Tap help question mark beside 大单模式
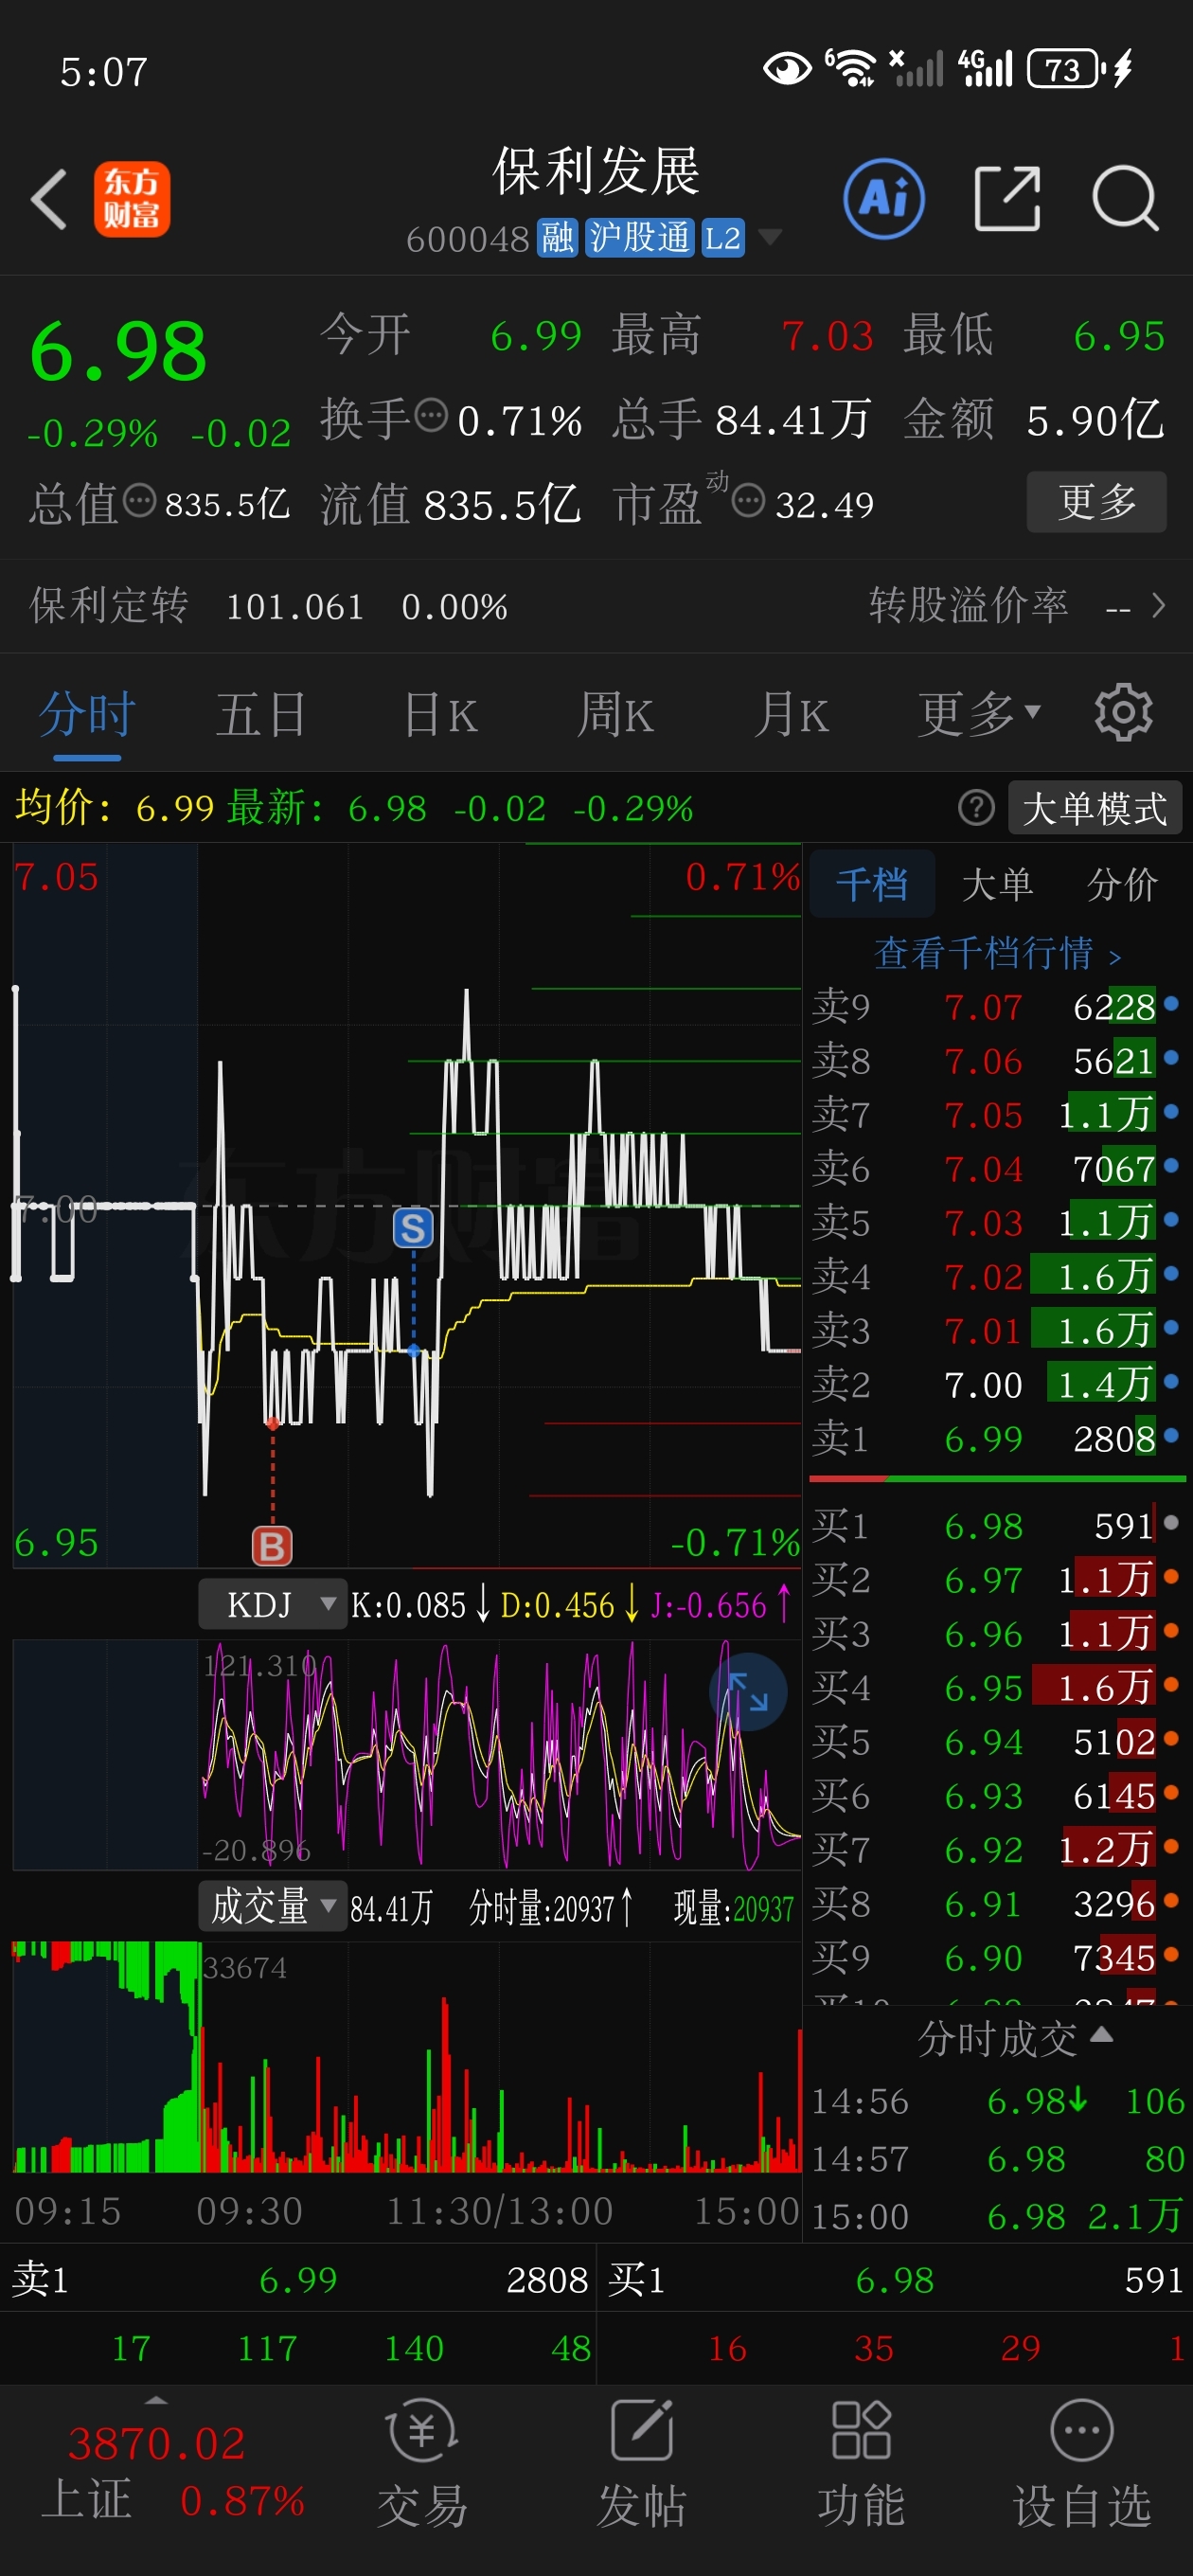This screenshot has width=1193, height=2576. [976, 807]
